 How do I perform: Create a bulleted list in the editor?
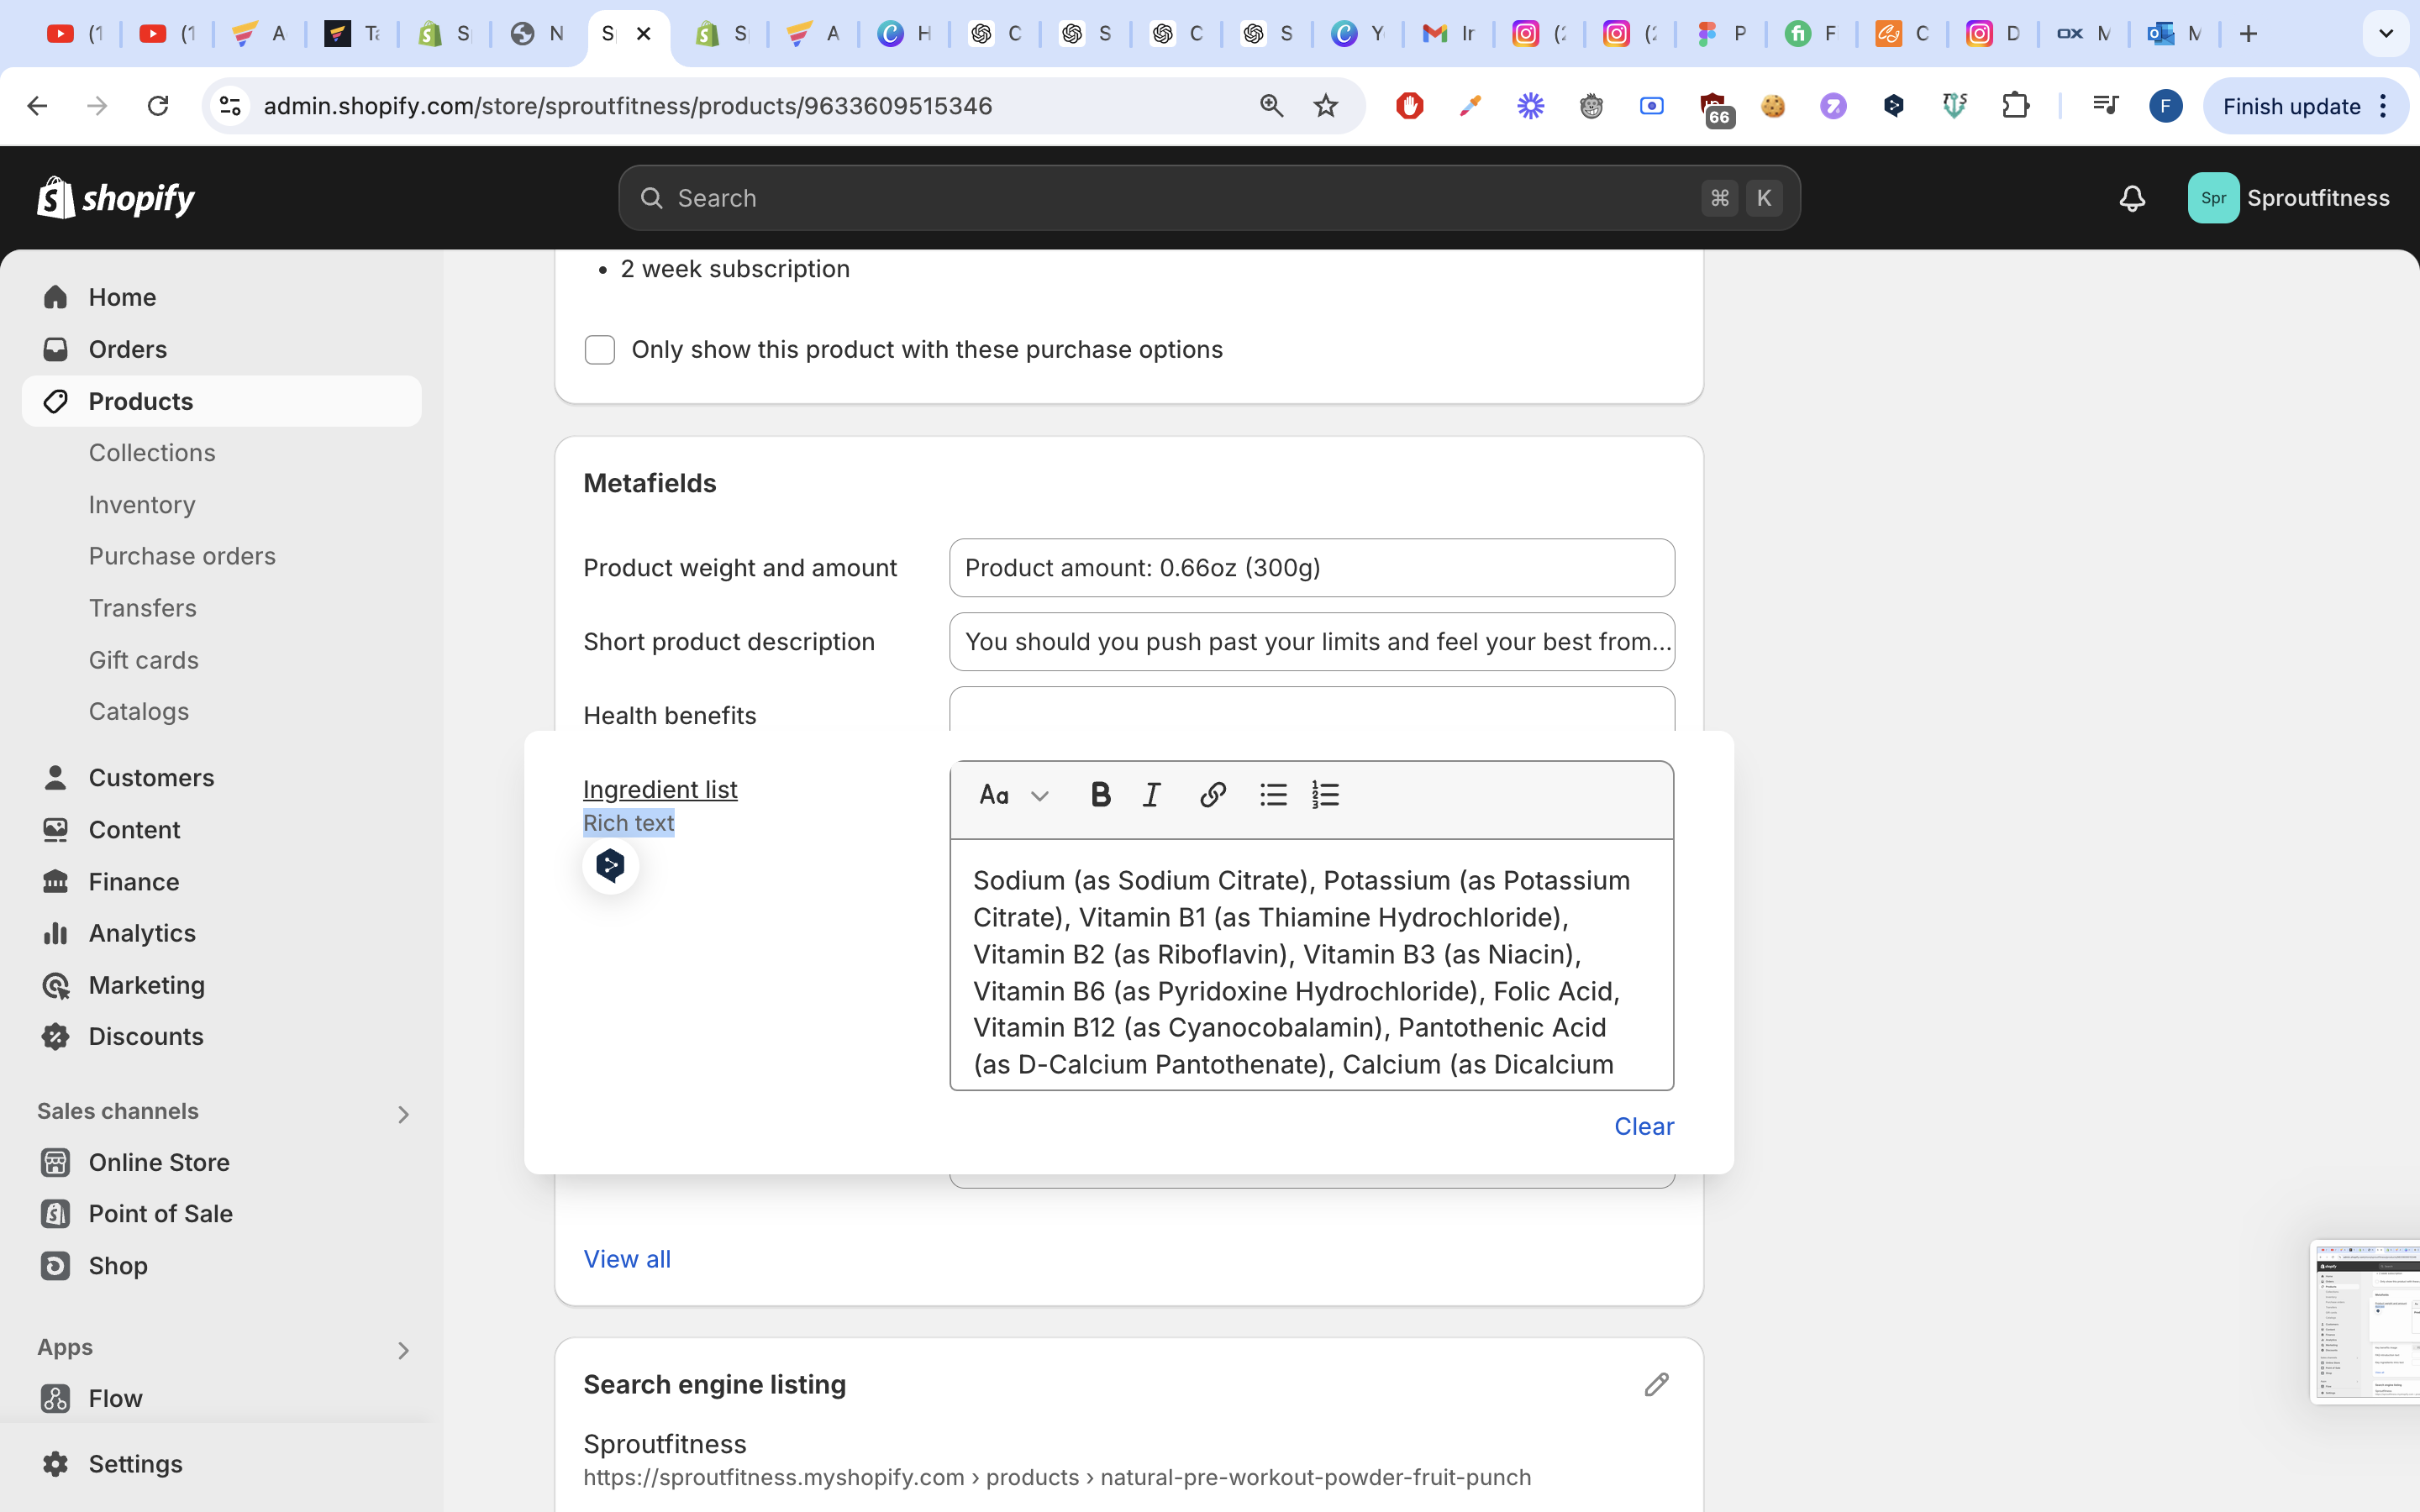point(1273,795)
